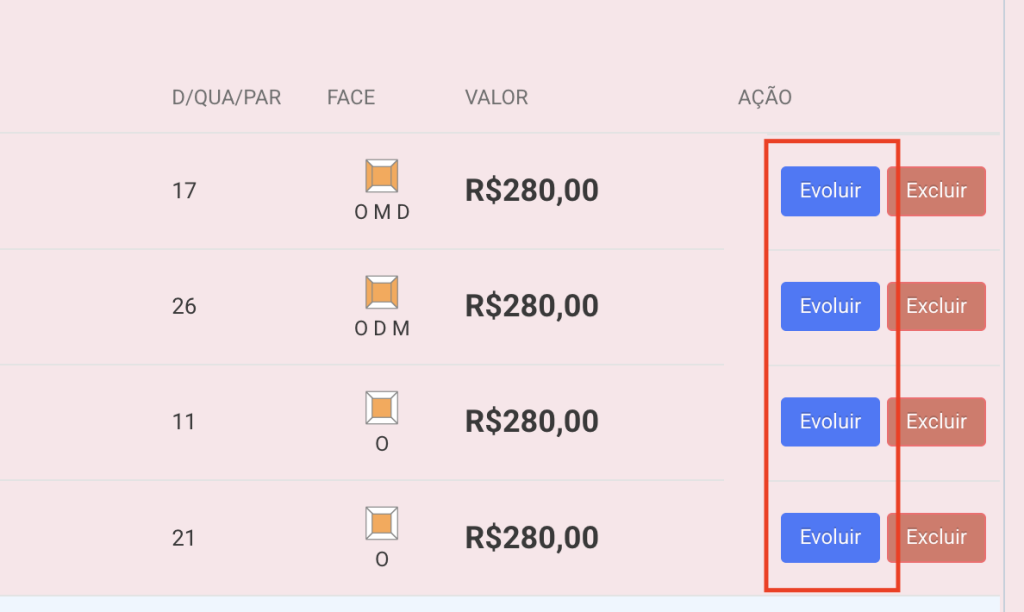Click the O D M face label
Screen dimensions: 1024x612
pyautogui.click(x=382, y=329)
